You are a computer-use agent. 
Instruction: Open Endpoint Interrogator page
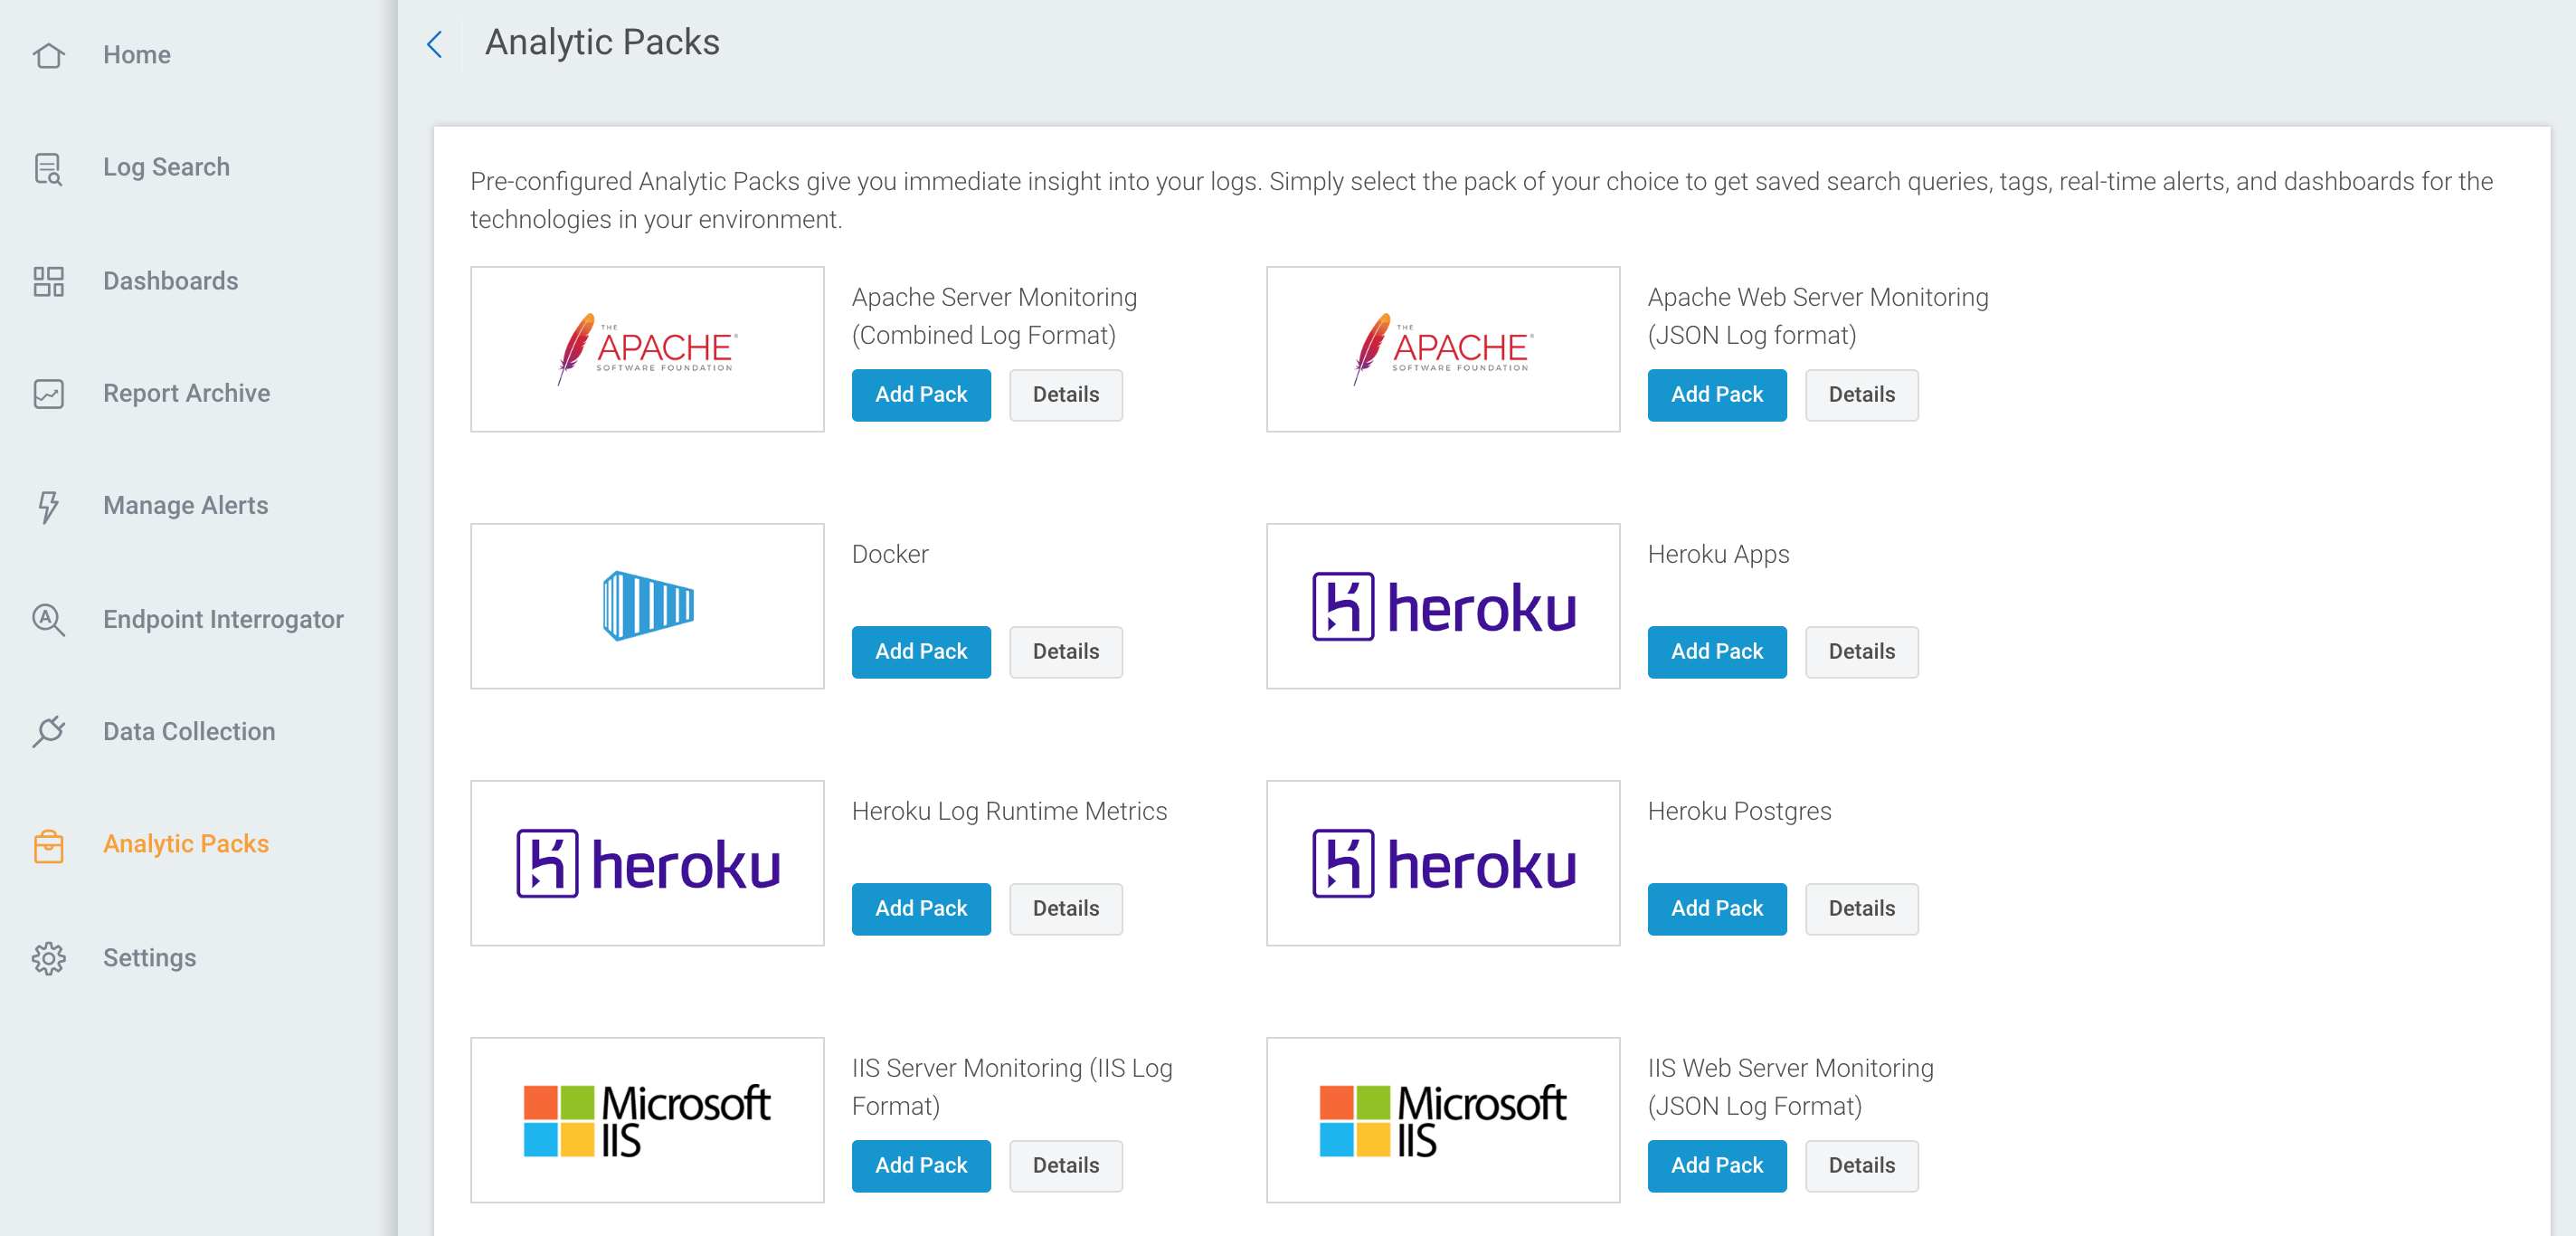(223, 620)
